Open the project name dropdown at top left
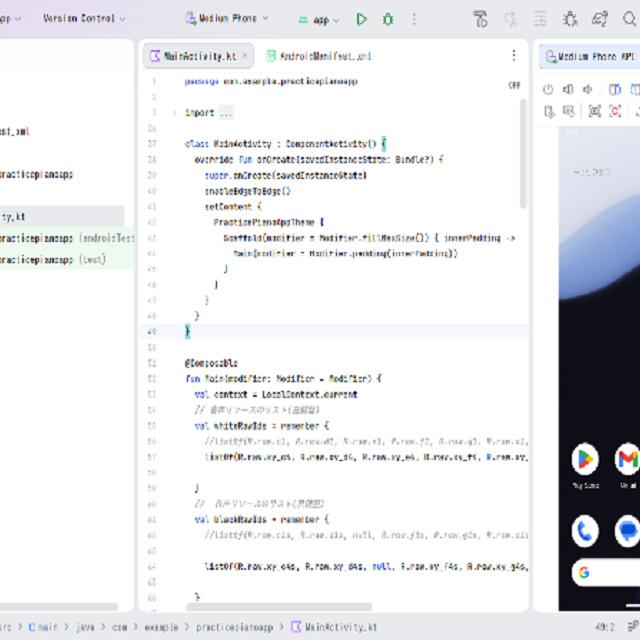Image resolution: width=640 pixels, height=640 pixels. coord(11,19)
